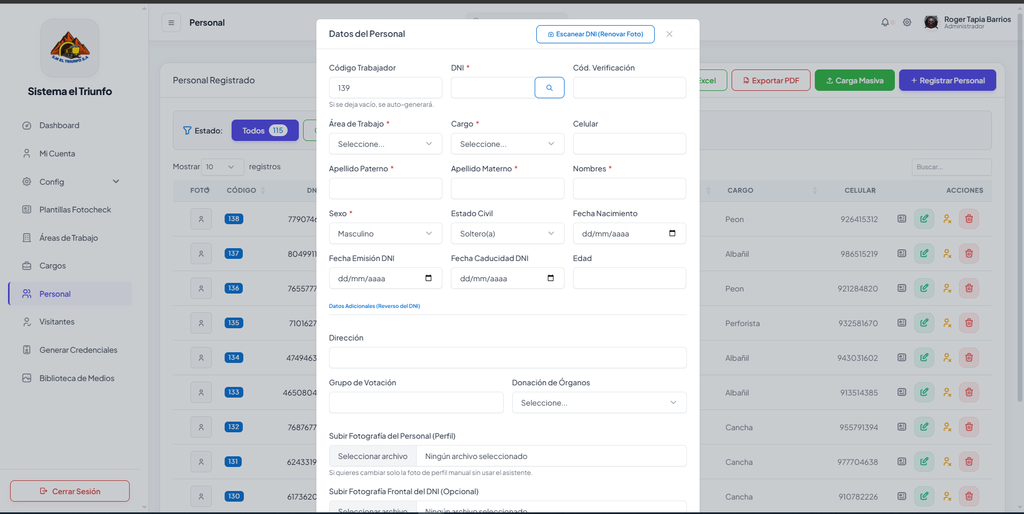The image size is (1024, 514).
Task: Click the Dirección input field
Action: 507,358
